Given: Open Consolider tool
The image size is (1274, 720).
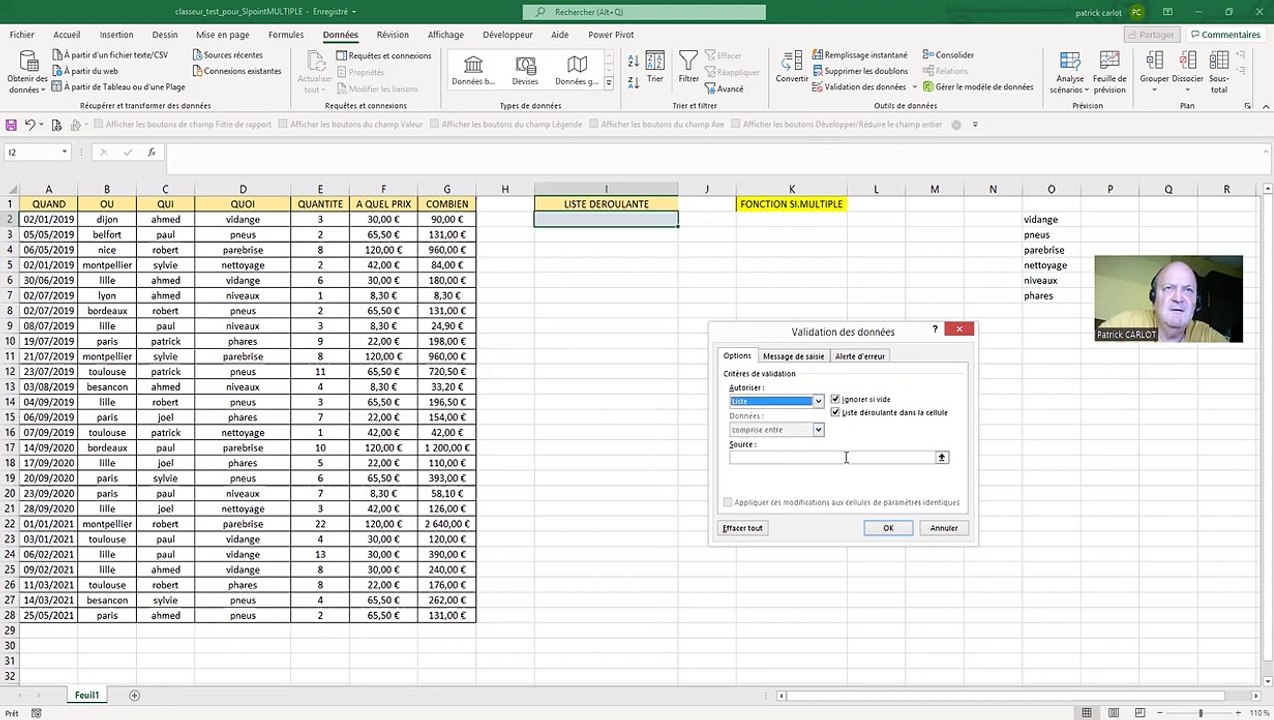Looking at the screenshot, I should tap(948, 55).
